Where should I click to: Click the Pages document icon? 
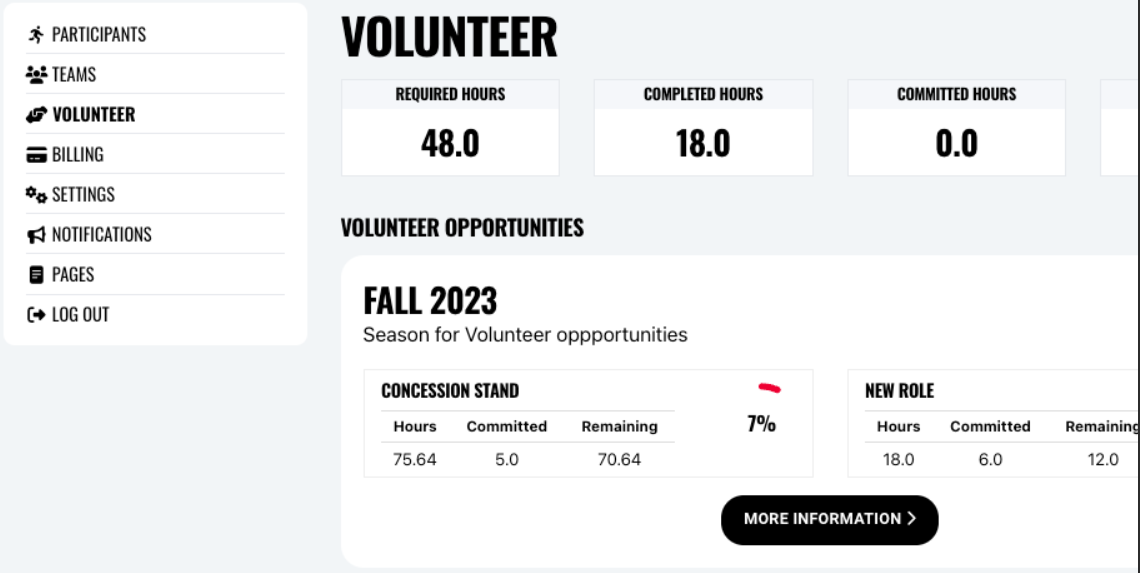click(36, 274)
